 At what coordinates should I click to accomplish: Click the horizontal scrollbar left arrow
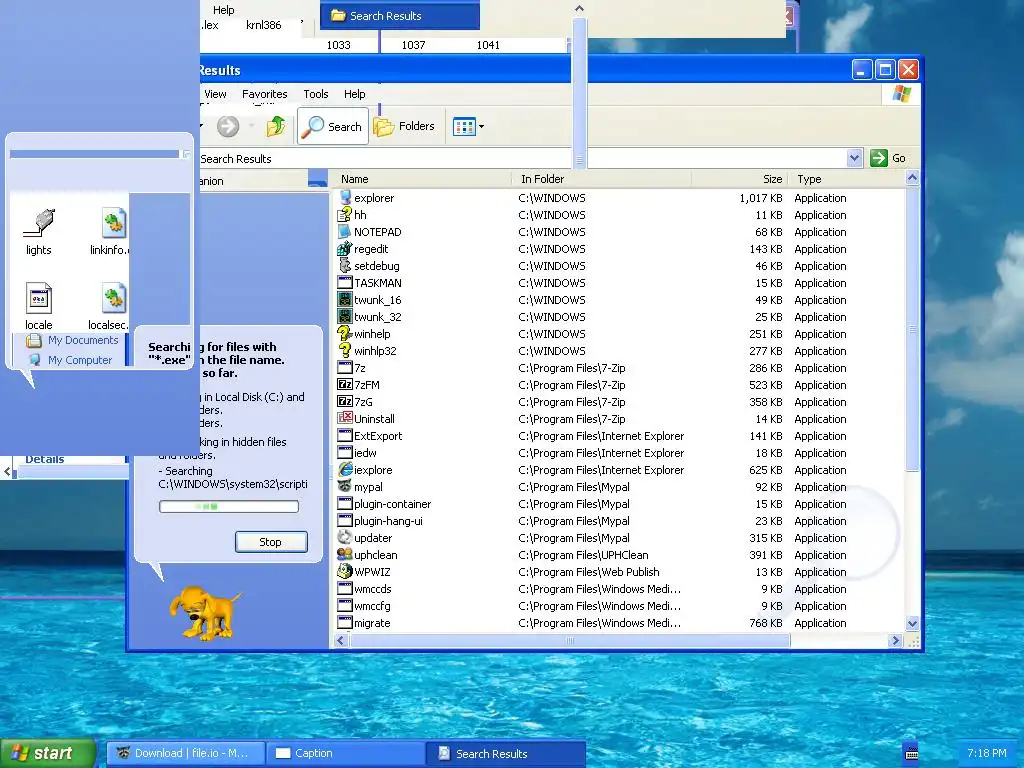tap(340, 641)
